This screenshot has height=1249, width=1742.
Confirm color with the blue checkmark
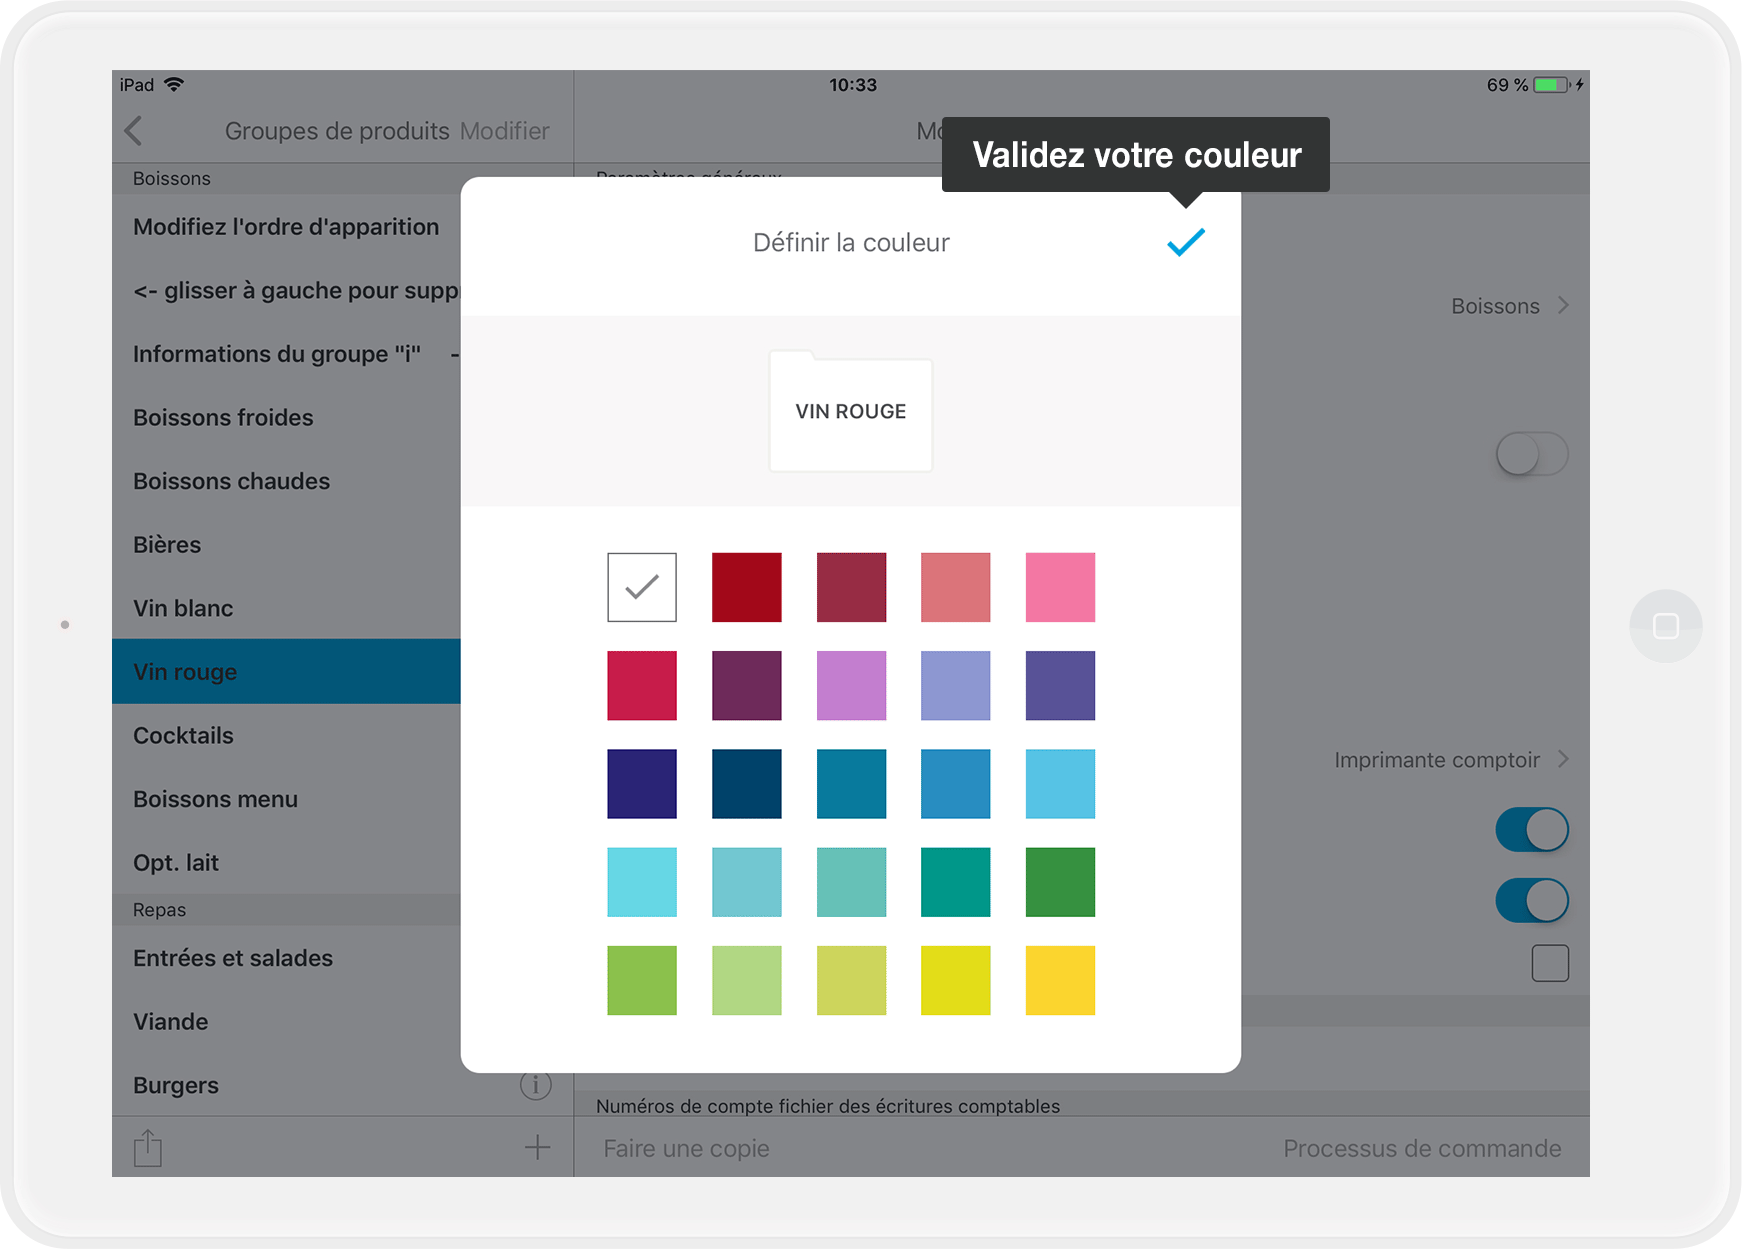point(1186,242)
